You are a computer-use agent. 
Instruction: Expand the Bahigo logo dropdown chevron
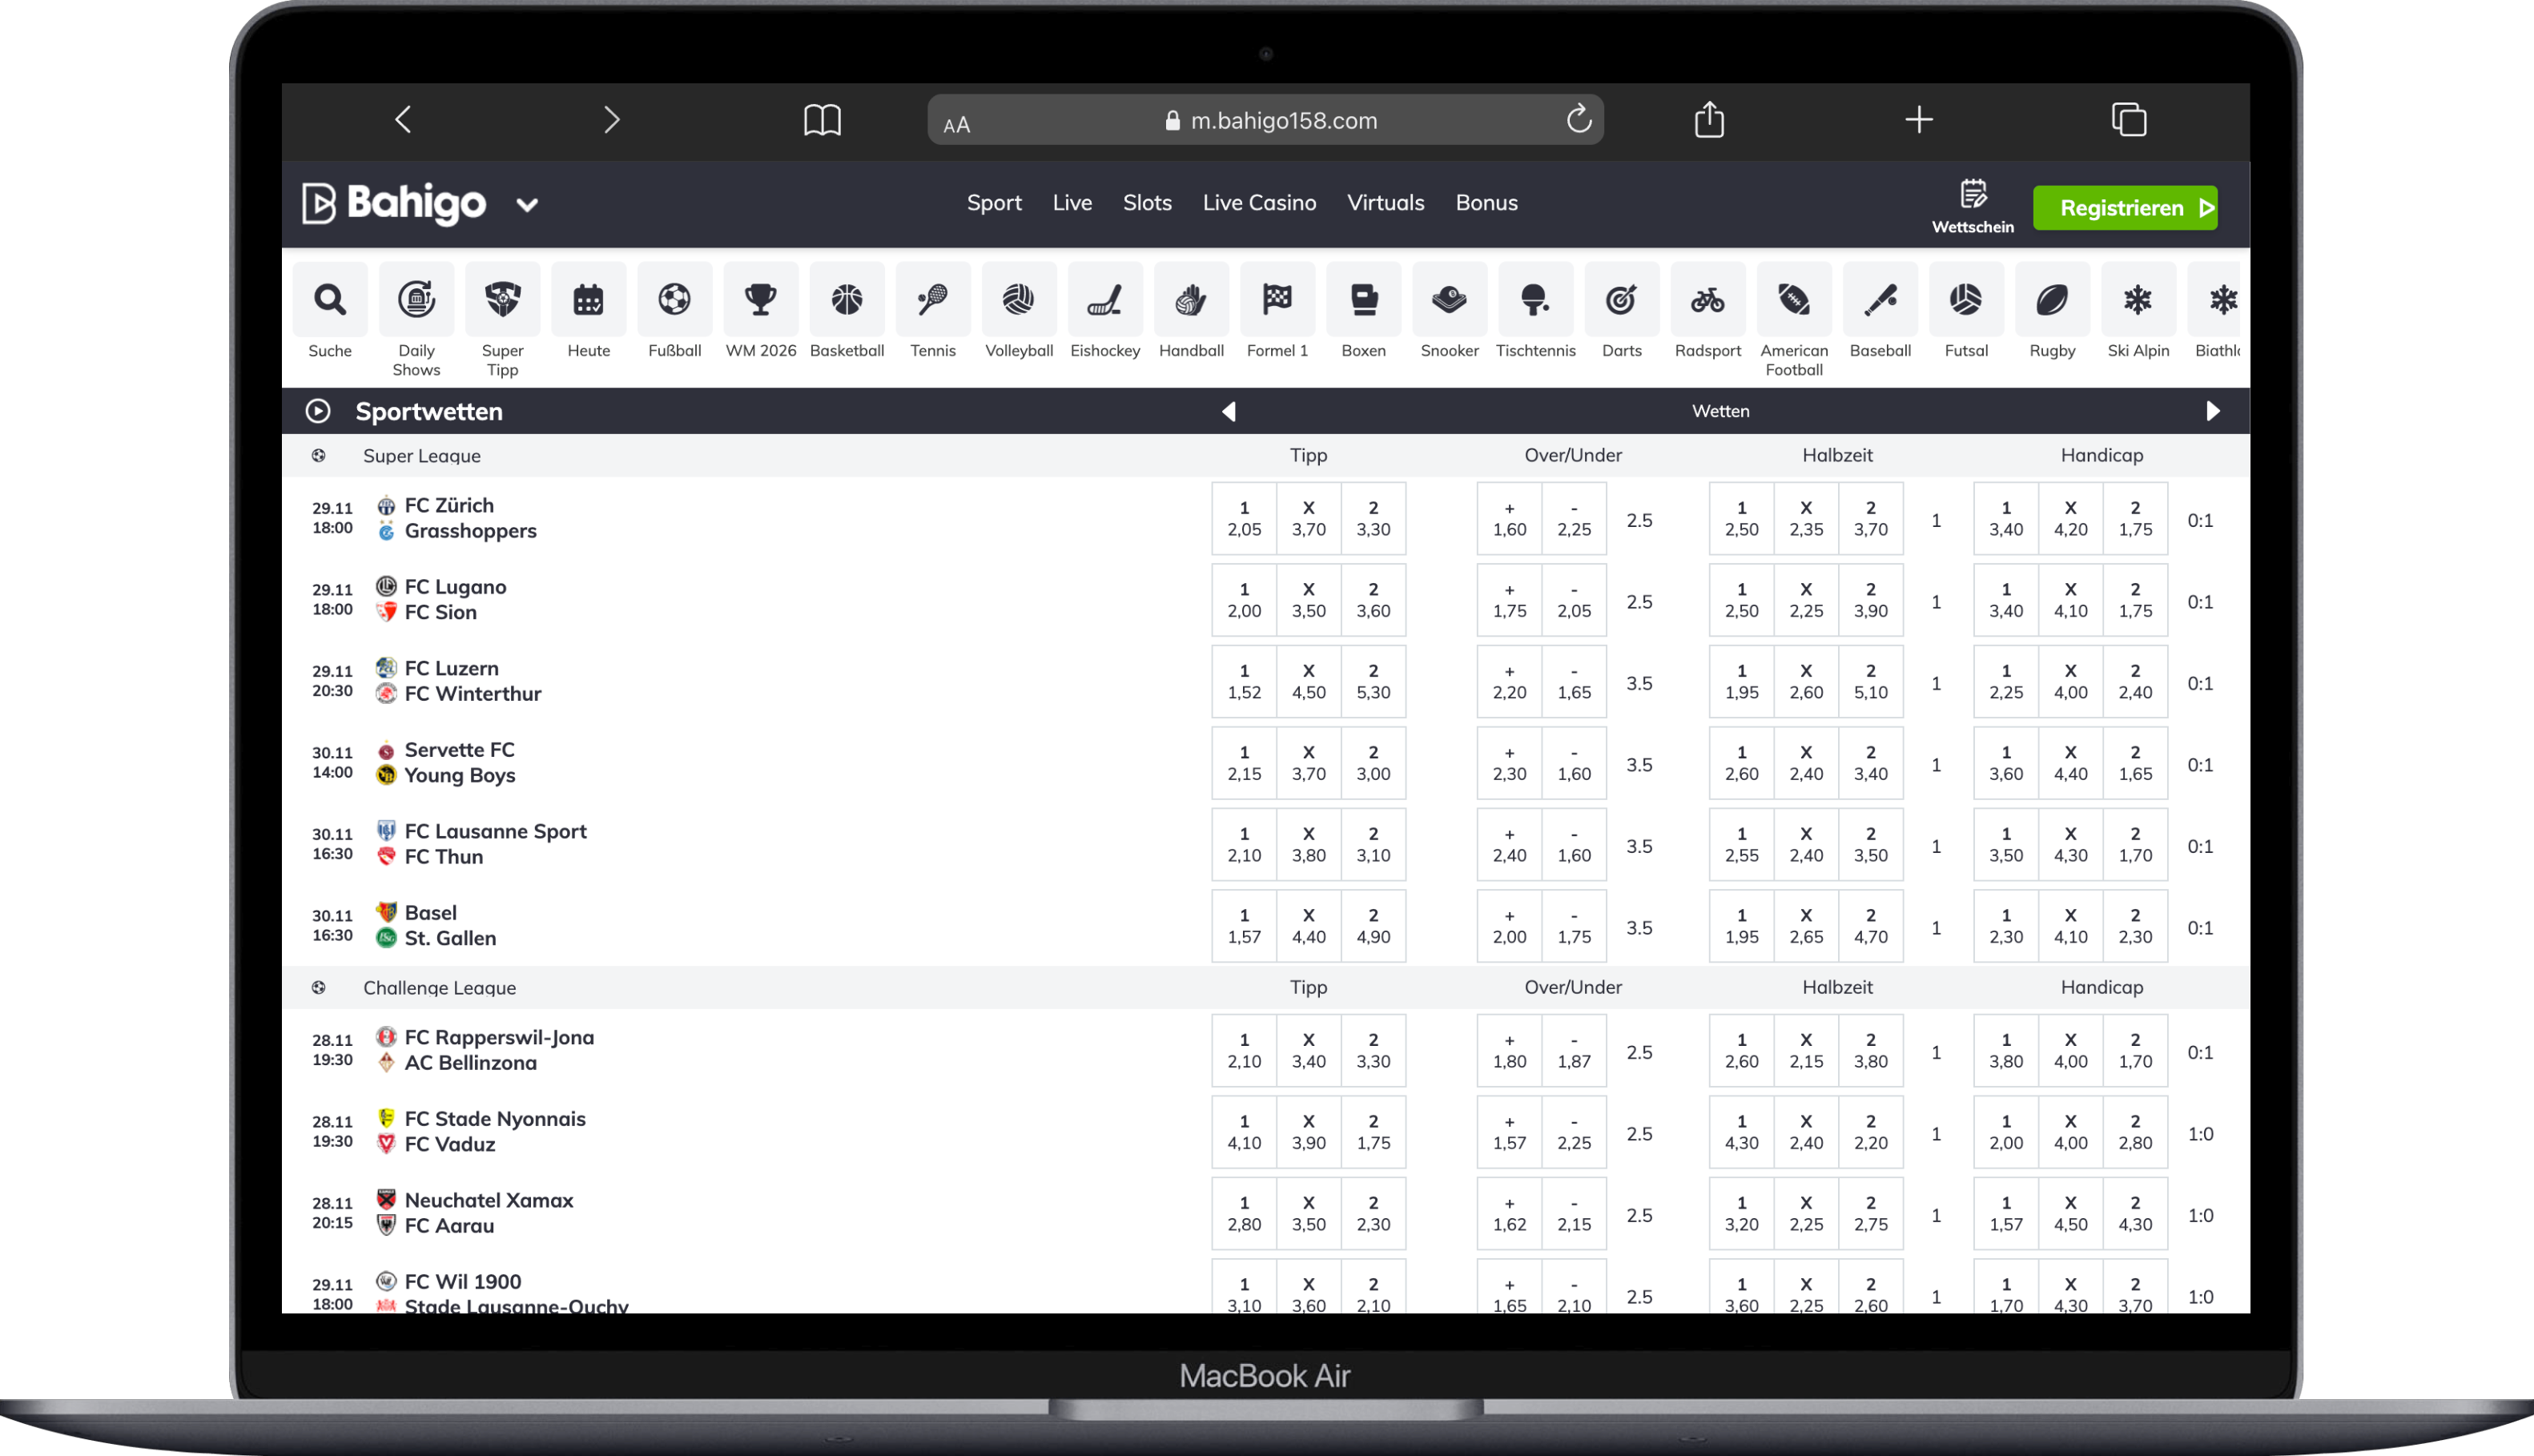(527, 206)
